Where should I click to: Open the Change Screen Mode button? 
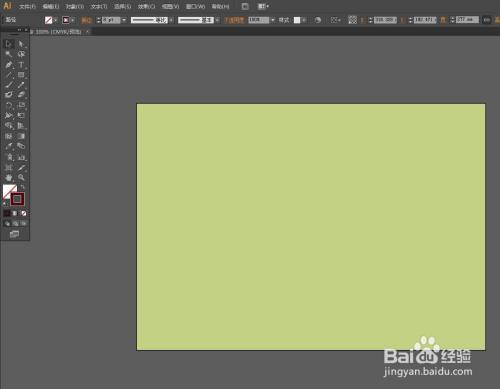pos(14,234)
